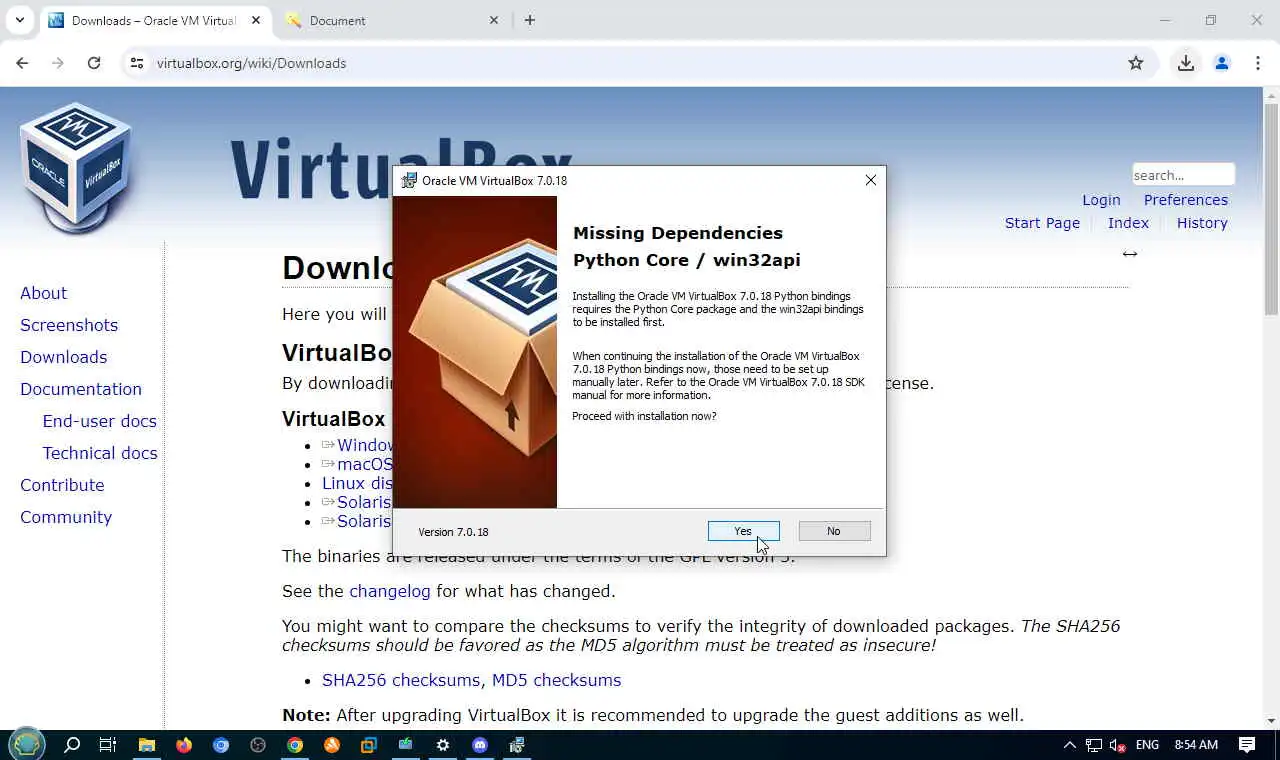Click the width toggle double-arrow icon
This screenshot has width=1280, height=760.
tap(1130, 254)
